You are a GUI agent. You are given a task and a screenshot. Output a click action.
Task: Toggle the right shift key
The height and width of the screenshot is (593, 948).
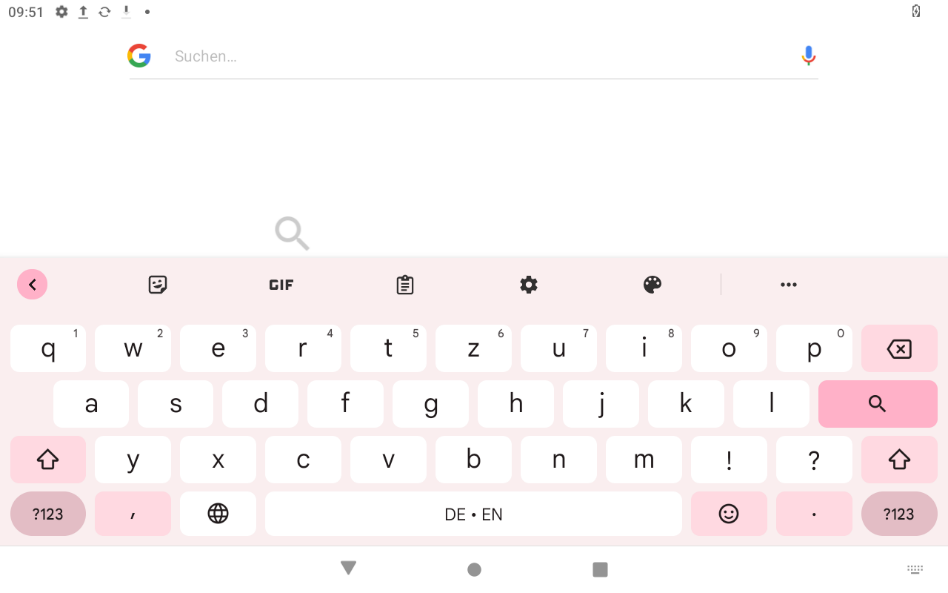coord(899,459)
